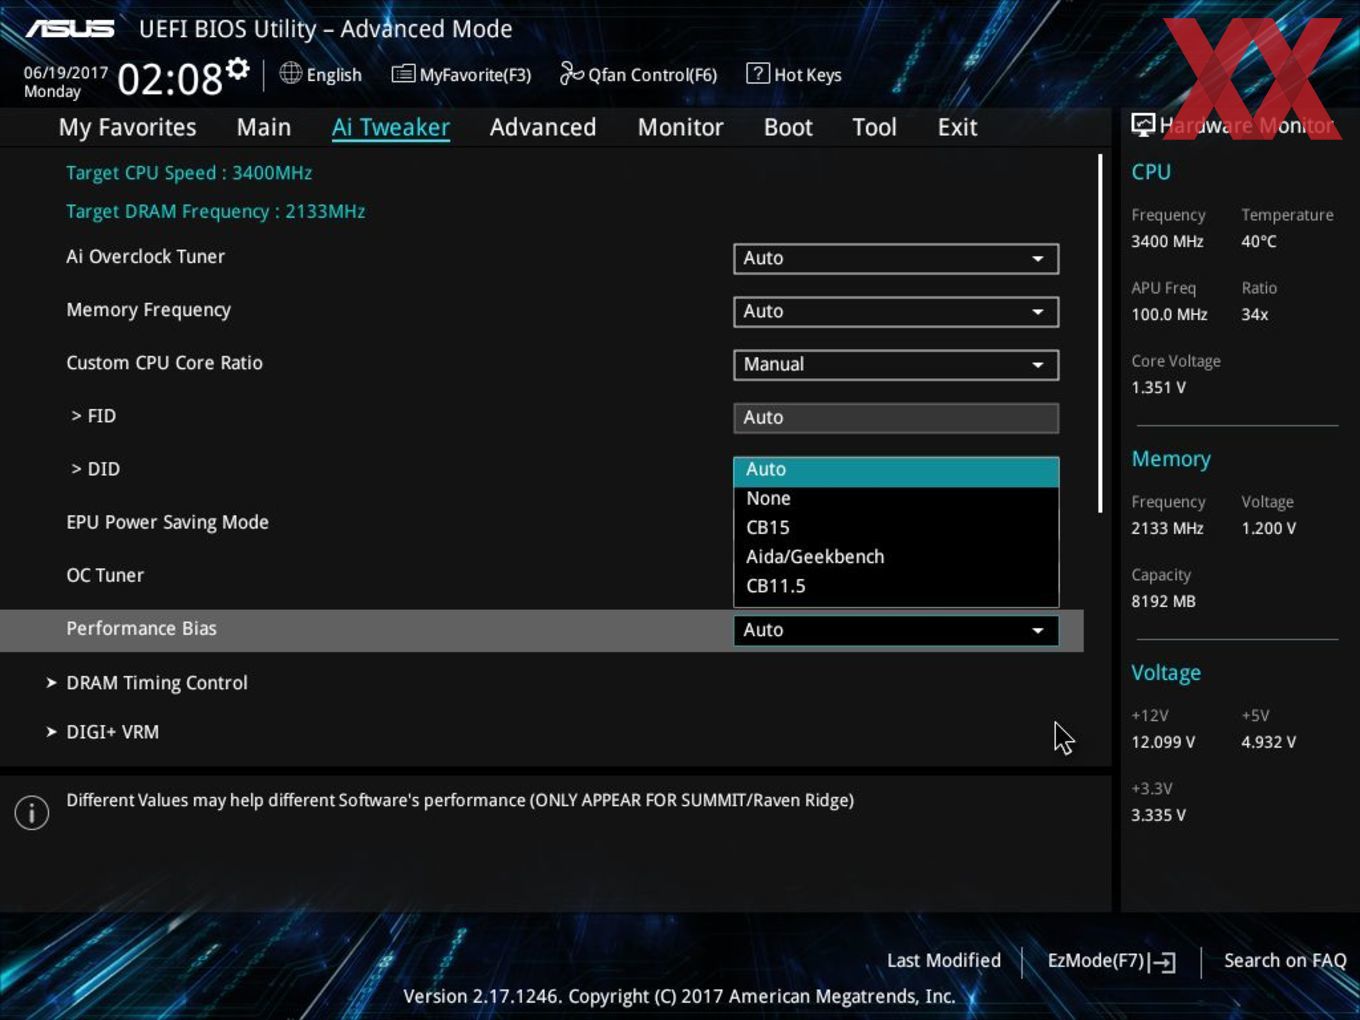Click the FID value field

click(x=896, y=418)
